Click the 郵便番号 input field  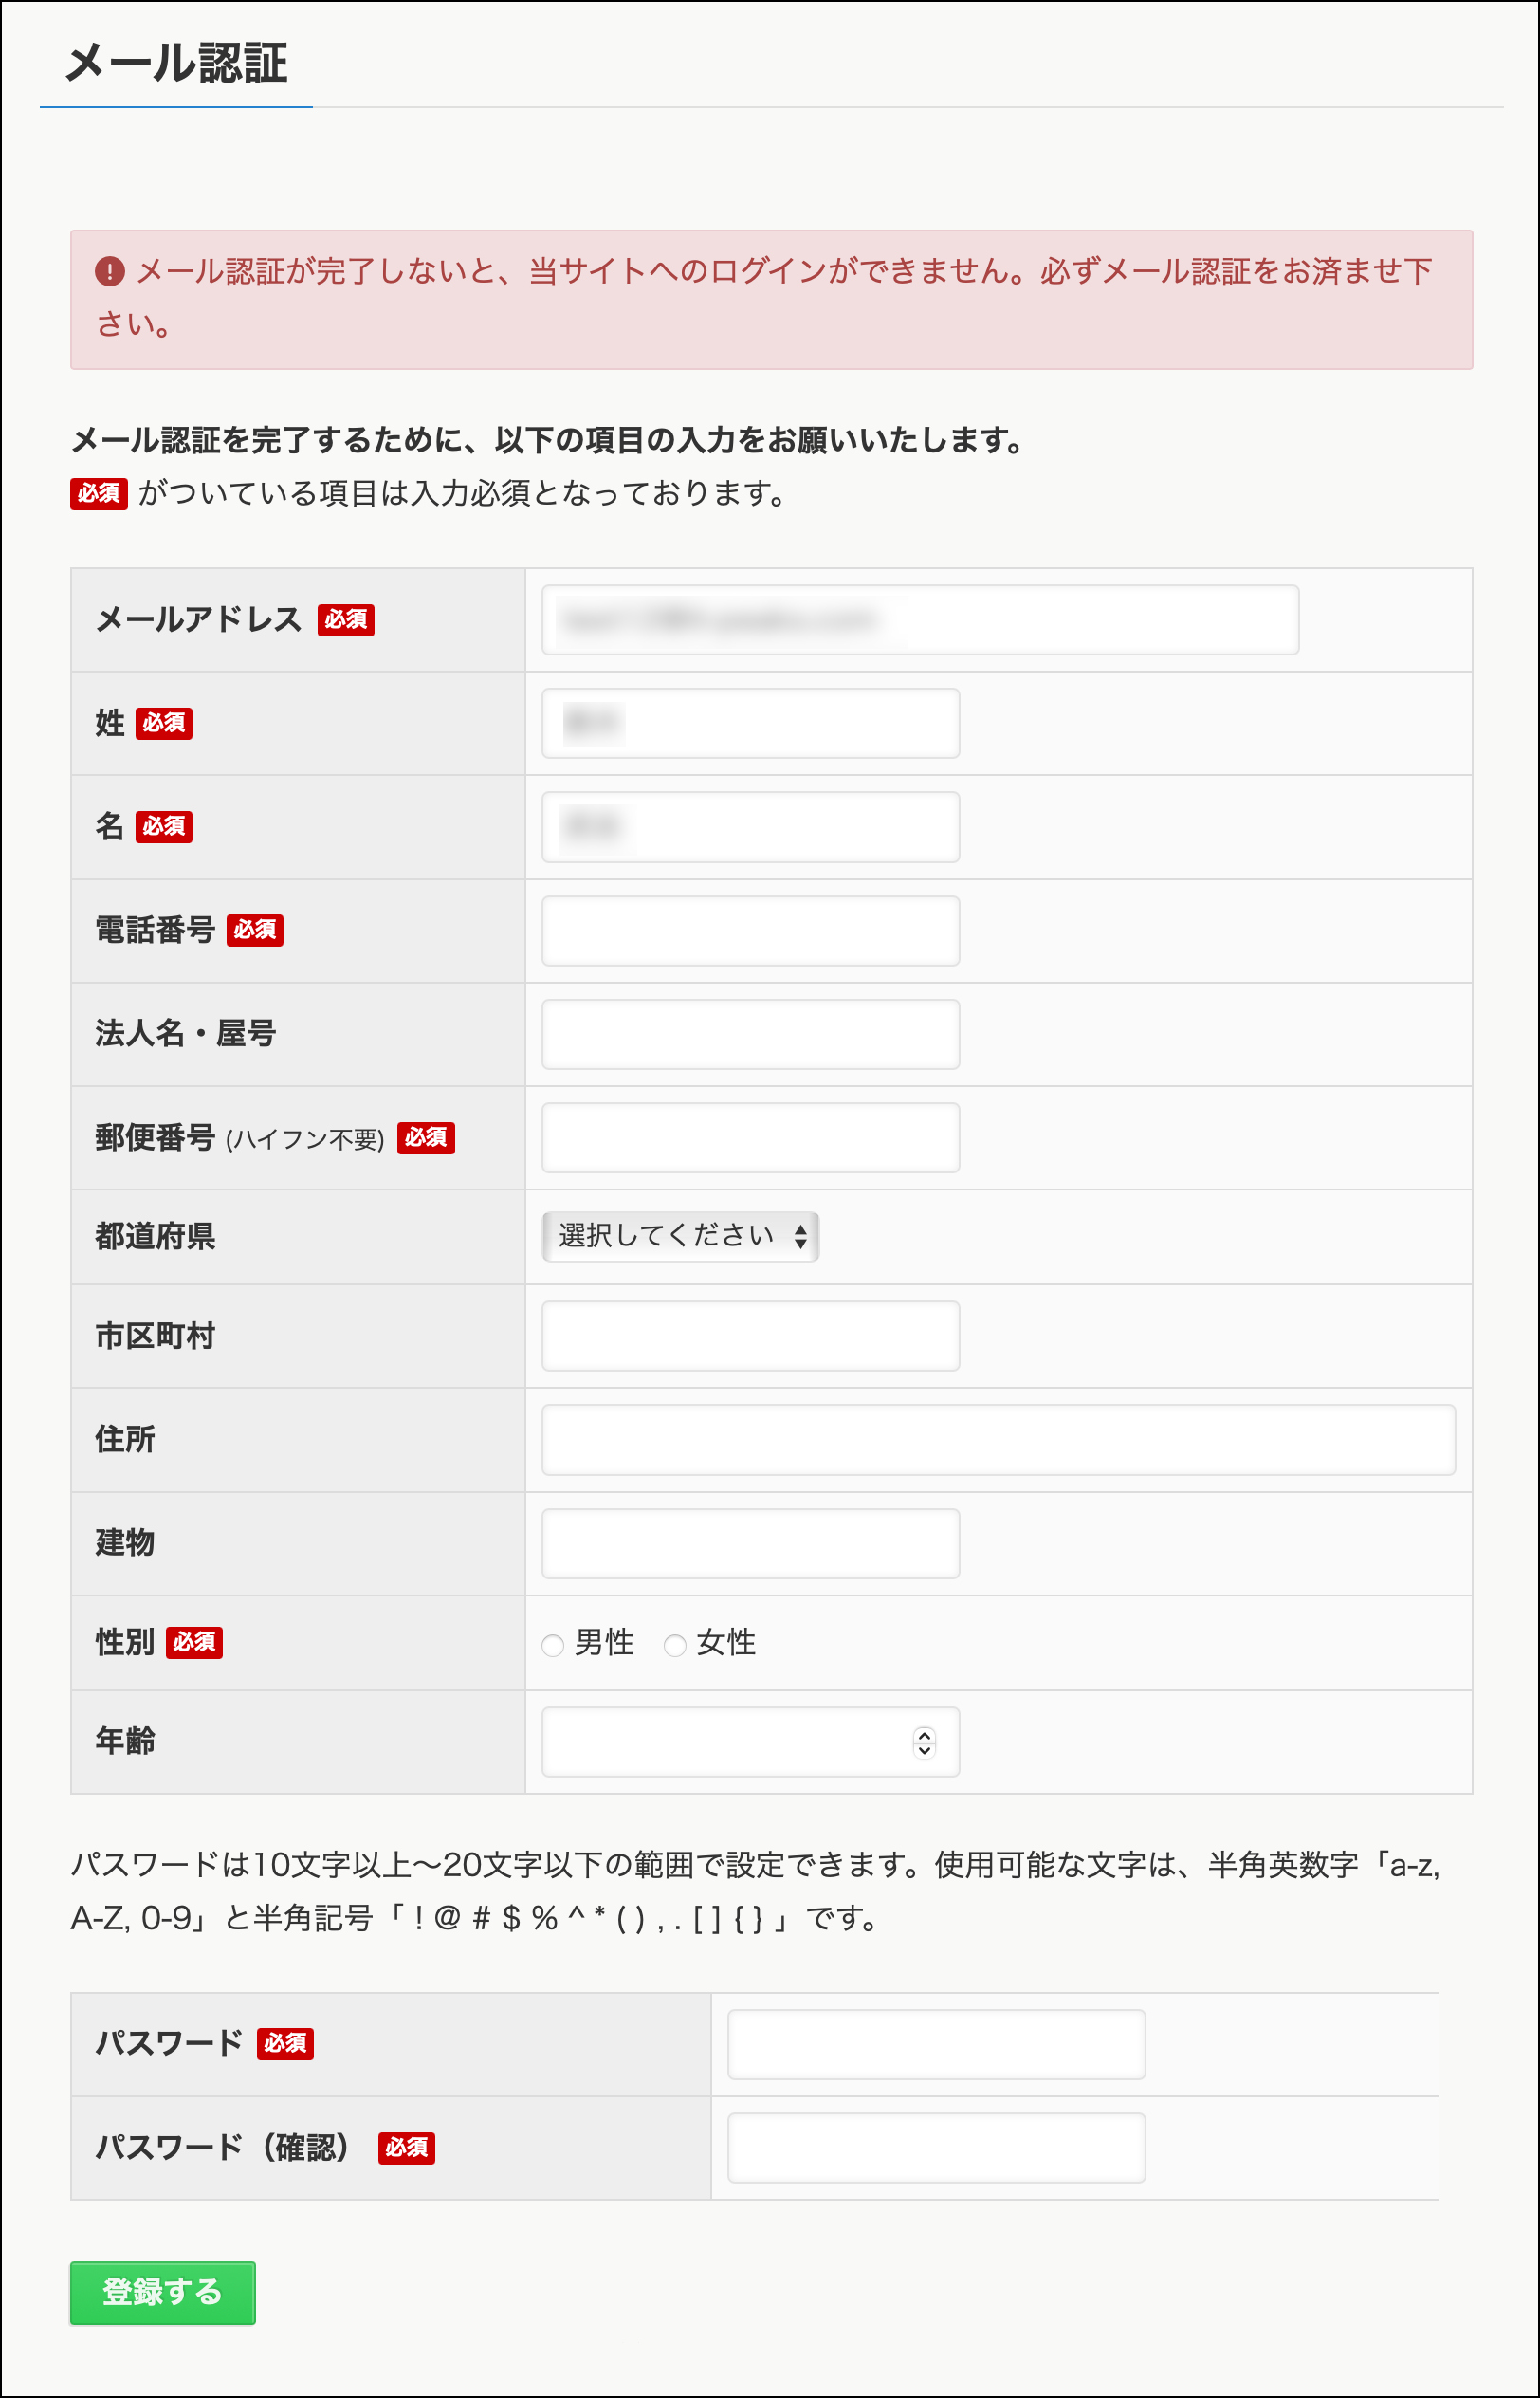tap(750, 1138)
